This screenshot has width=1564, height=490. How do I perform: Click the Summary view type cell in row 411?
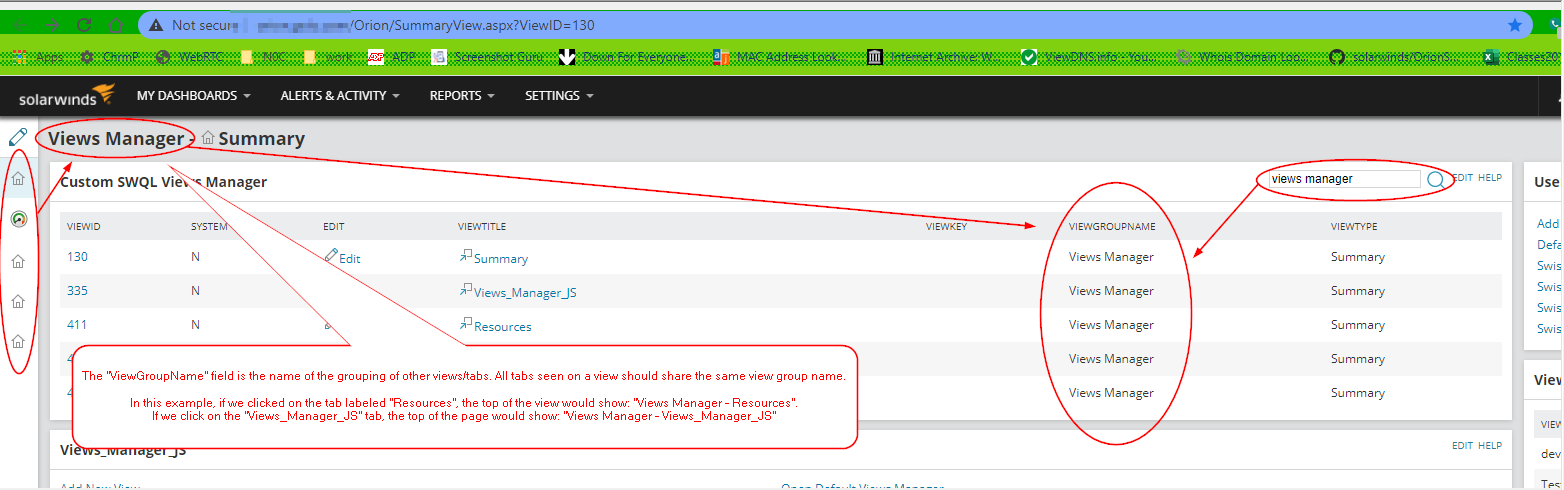click(x=1358, y=325)
